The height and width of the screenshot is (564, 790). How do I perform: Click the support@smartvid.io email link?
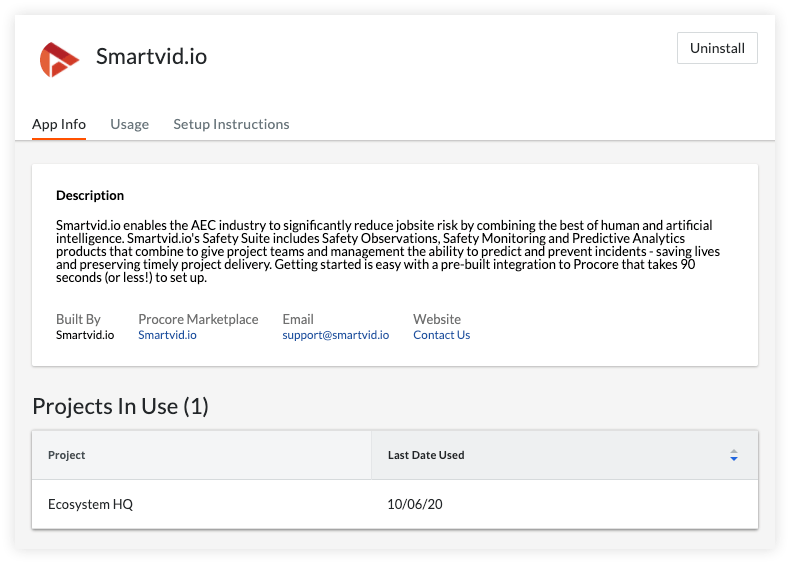pos(335,335)
